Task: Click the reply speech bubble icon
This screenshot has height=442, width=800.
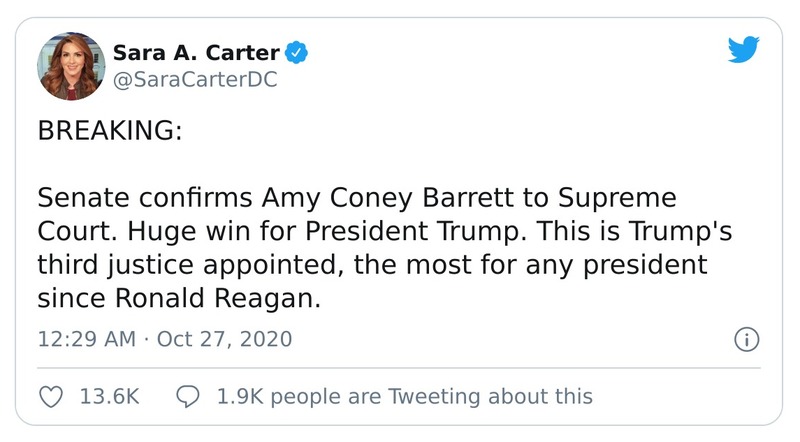Action: [x=189, y=396]
